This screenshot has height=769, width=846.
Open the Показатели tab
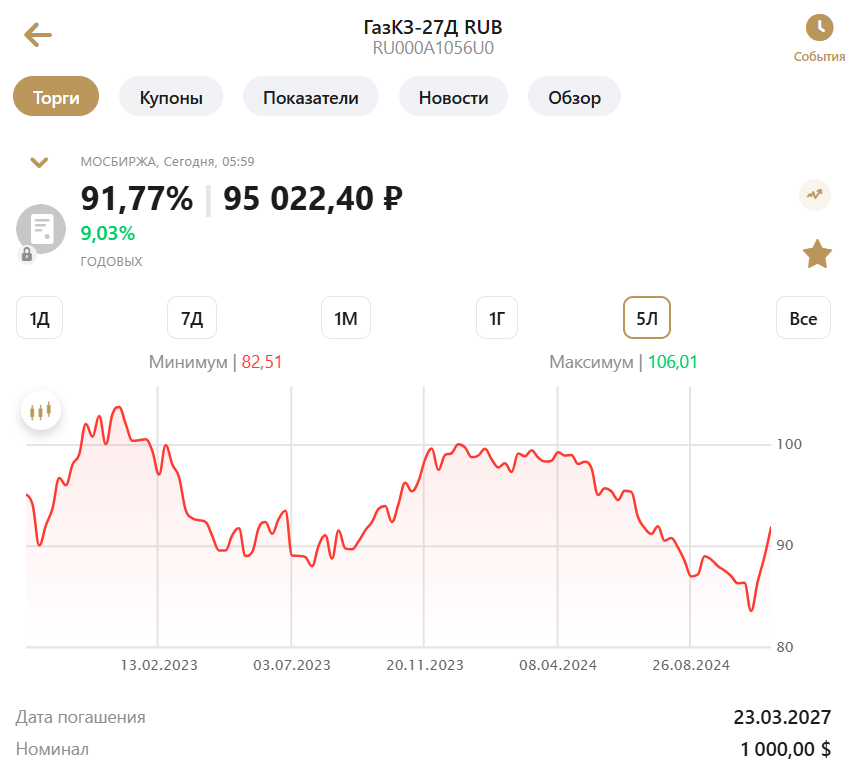coord(310,97)
